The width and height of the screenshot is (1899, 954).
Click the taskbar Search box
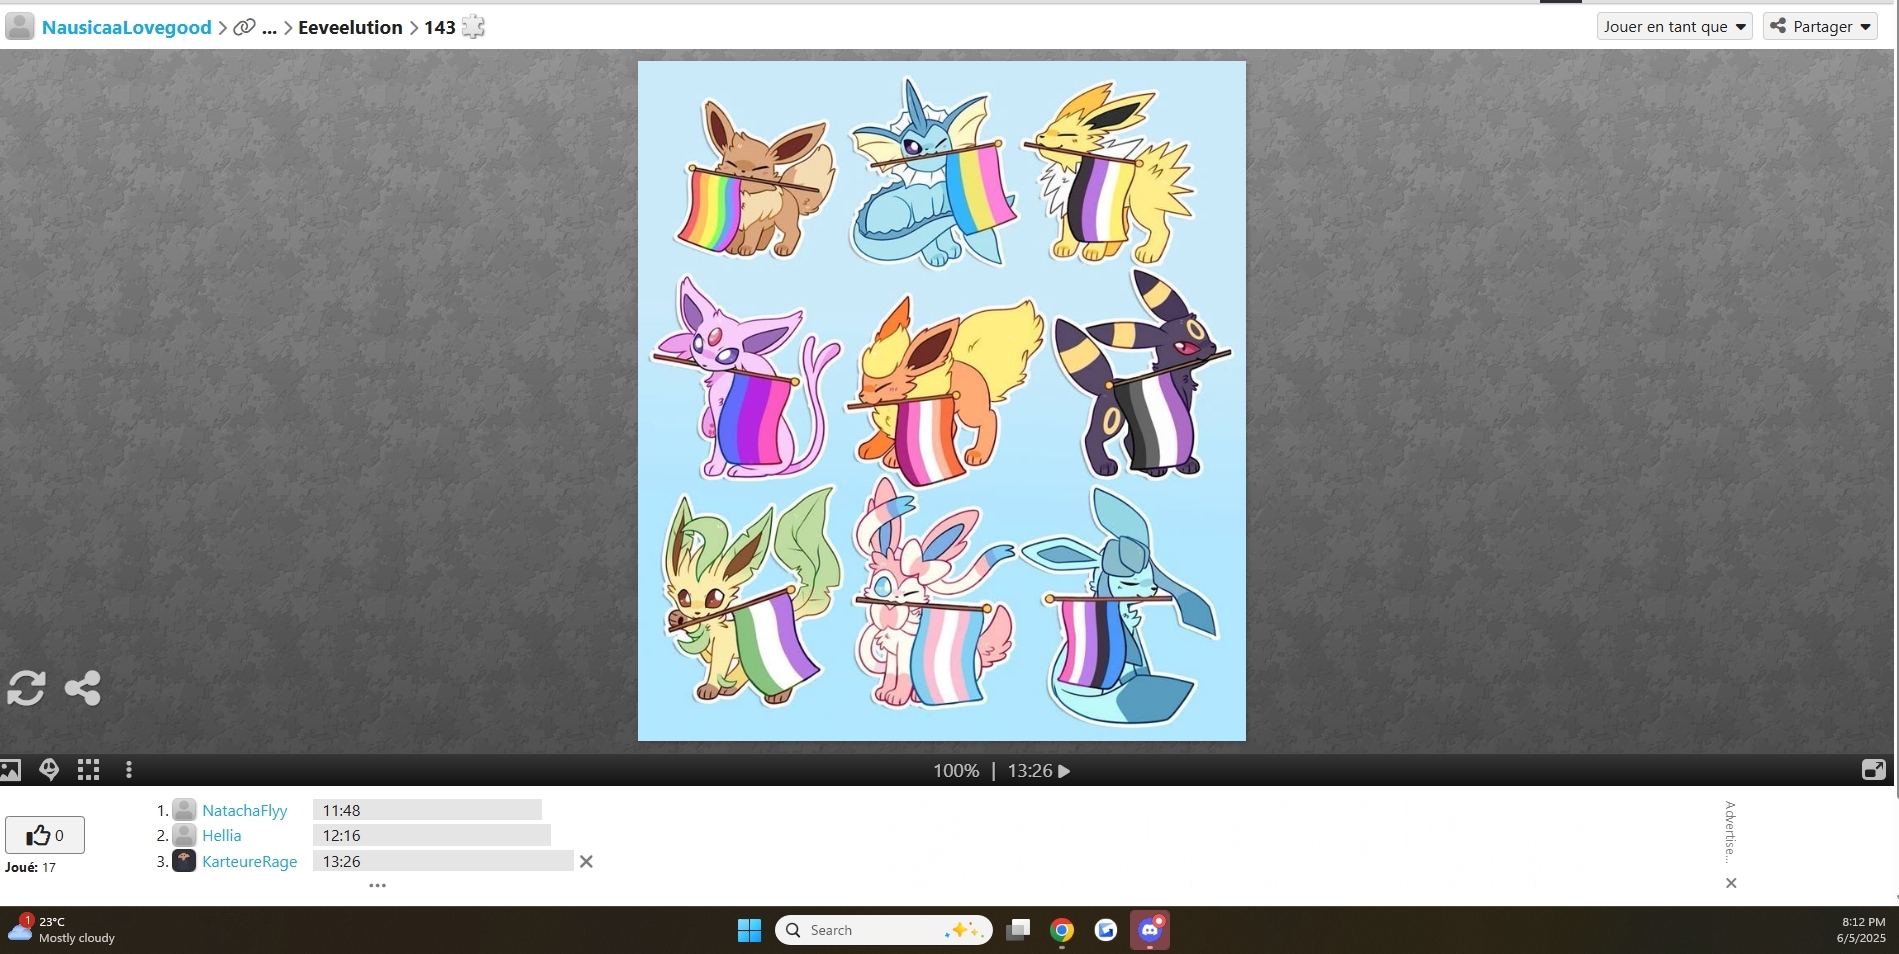884,930
